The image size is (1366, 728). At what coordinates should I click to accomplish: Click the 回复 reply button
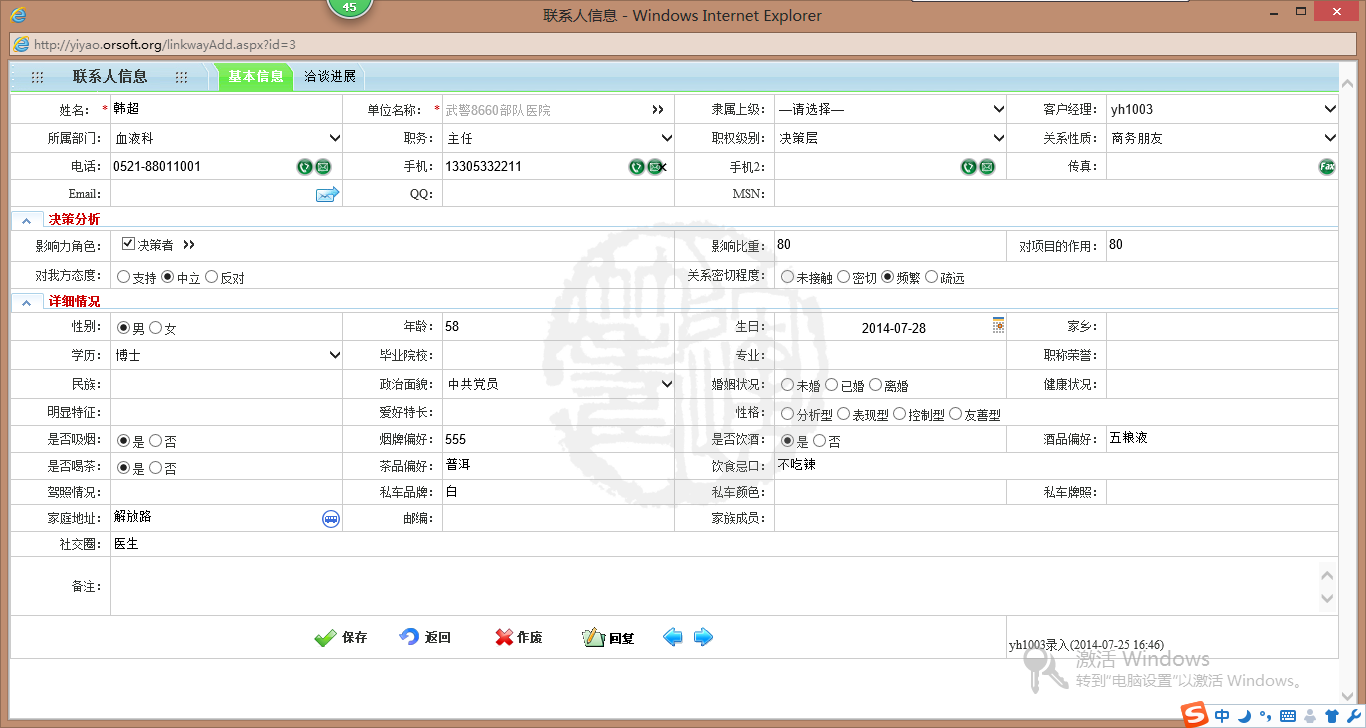point(609,638)
